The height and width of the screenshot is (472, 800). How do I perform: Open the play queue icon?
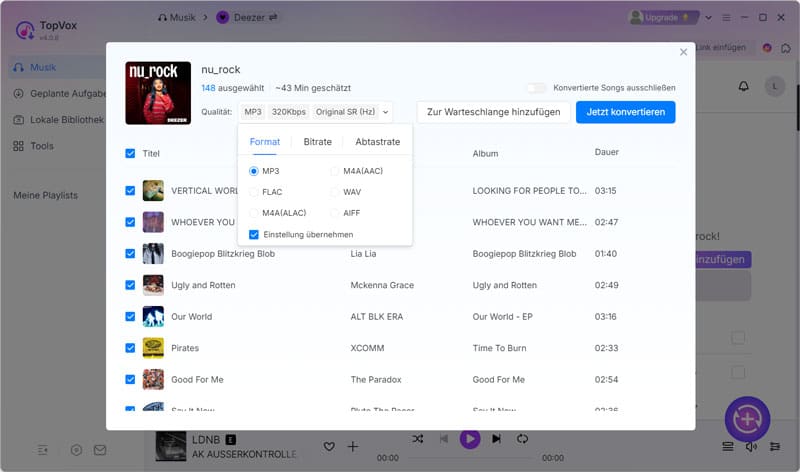(728, 446)
